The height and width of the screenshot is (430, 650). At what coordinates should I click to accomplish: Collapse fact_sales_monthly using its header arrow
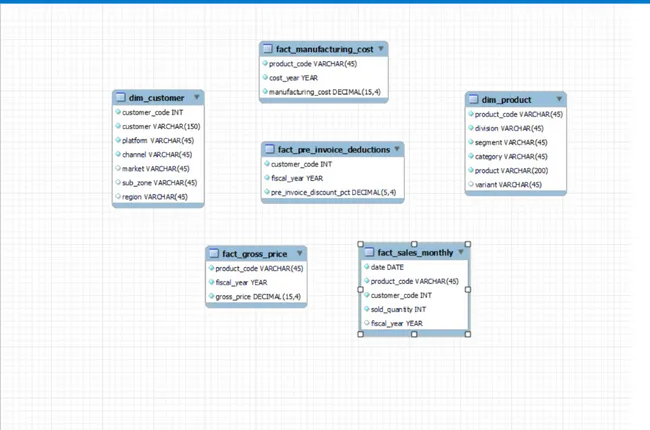click(x=461, y=253)
